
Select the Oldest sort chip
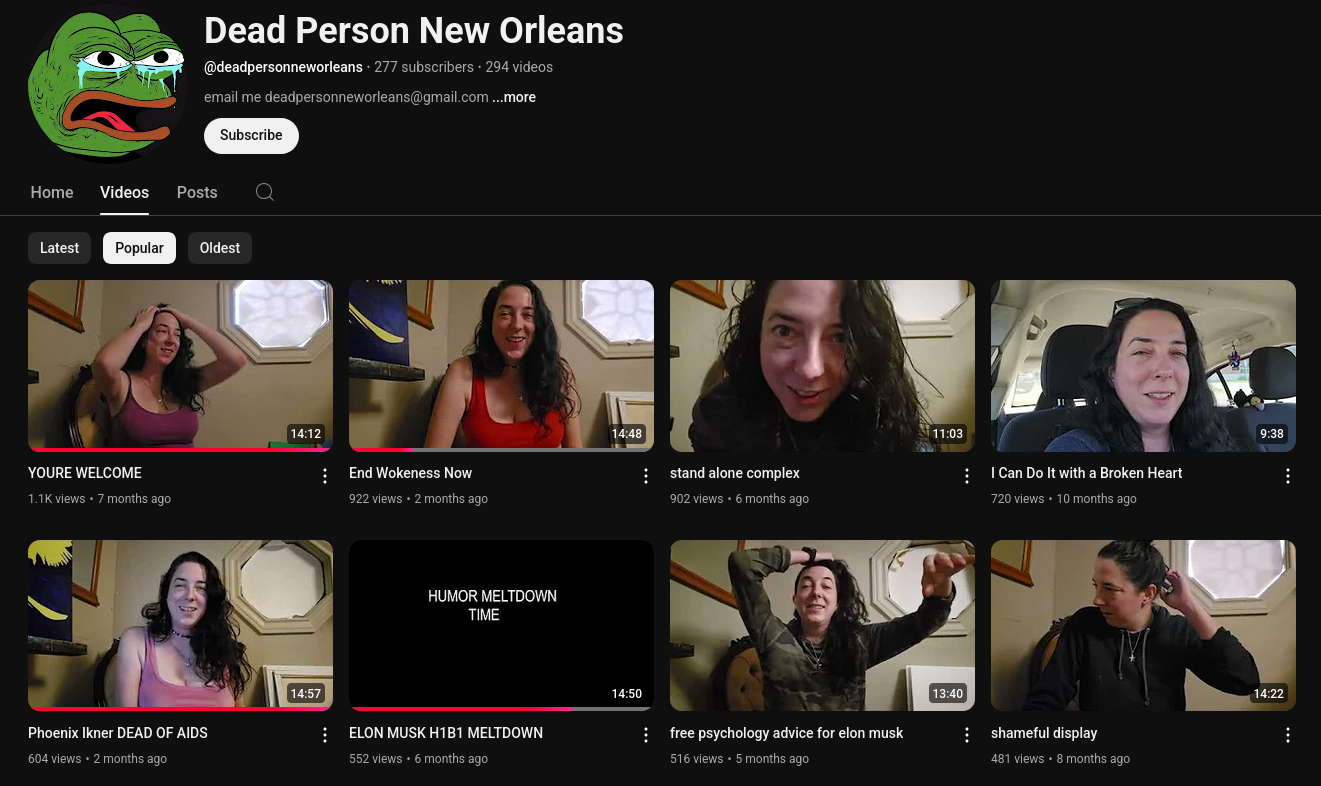click(x=220, y=248)
